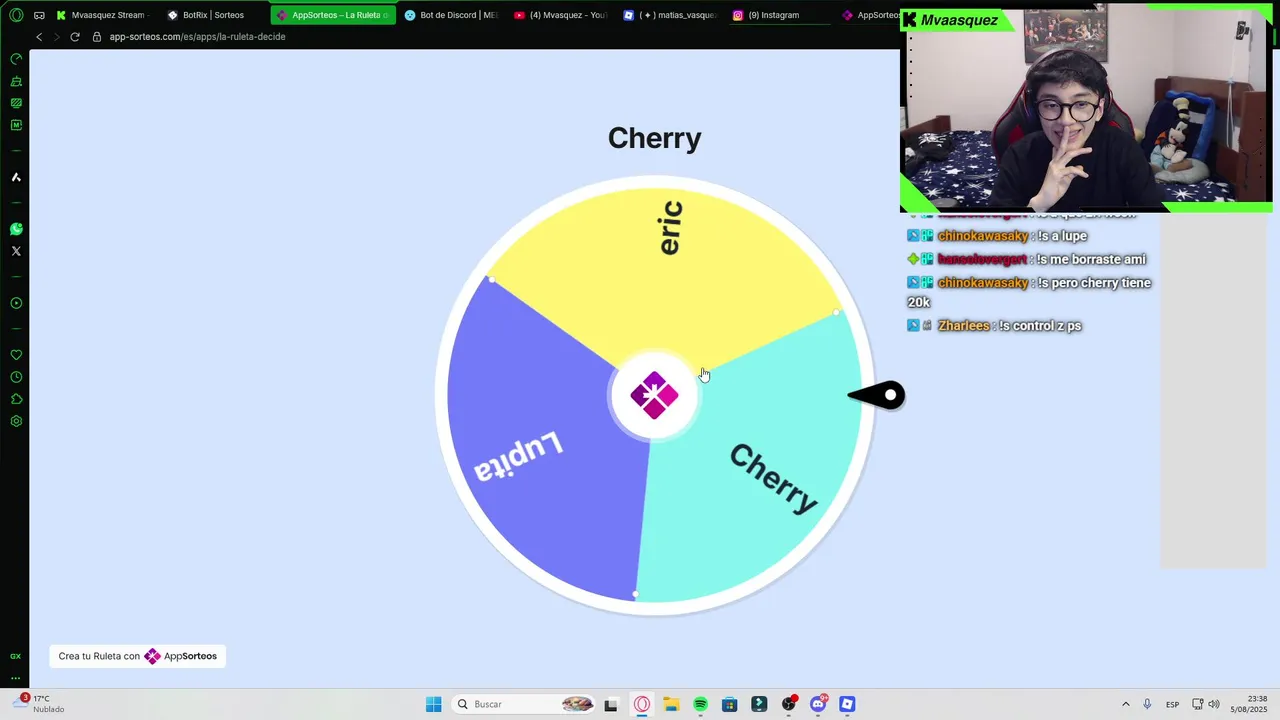Open Microsoft Store from taskbar

(x=730, y=704)
